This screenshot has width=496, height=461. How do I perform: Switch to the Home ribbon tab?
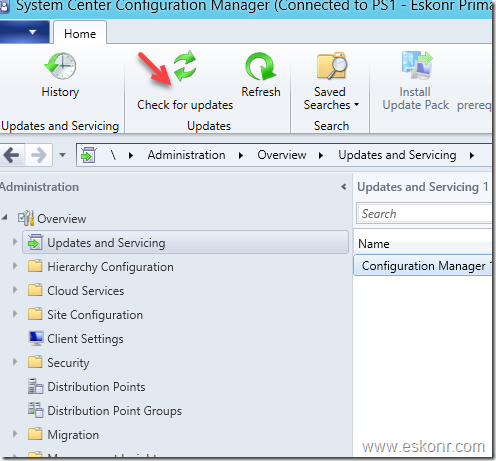[x=80, y=34]
